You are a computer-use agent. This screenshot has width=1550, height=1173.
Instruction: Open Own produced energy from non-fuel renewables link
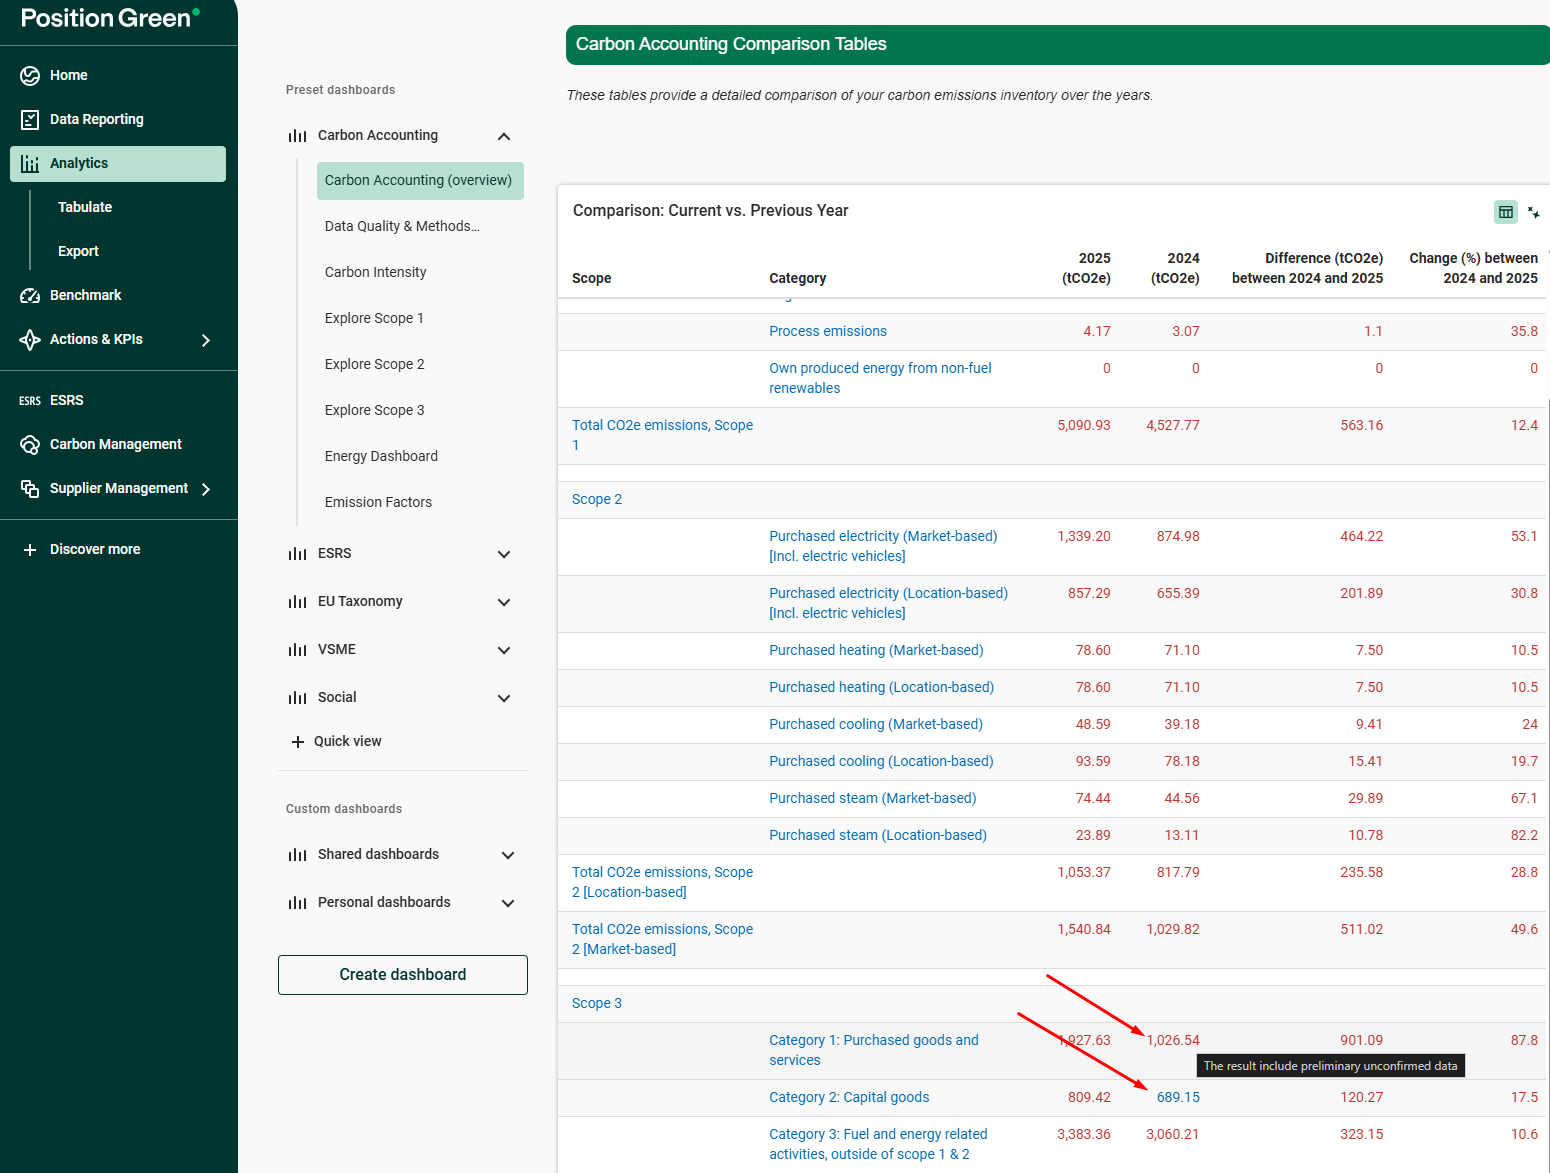click(x=880, y=378)
